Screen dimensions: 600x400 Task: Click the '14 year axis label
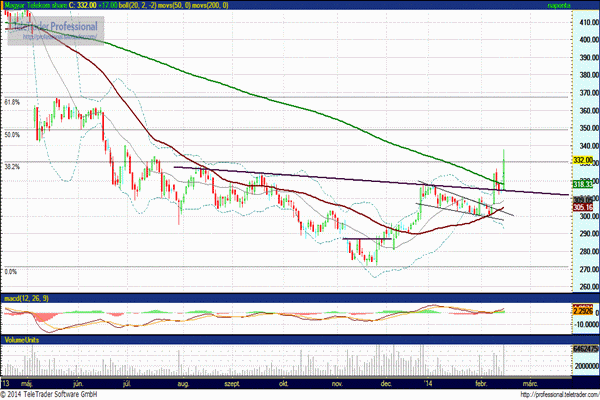(x=428, y=384)
